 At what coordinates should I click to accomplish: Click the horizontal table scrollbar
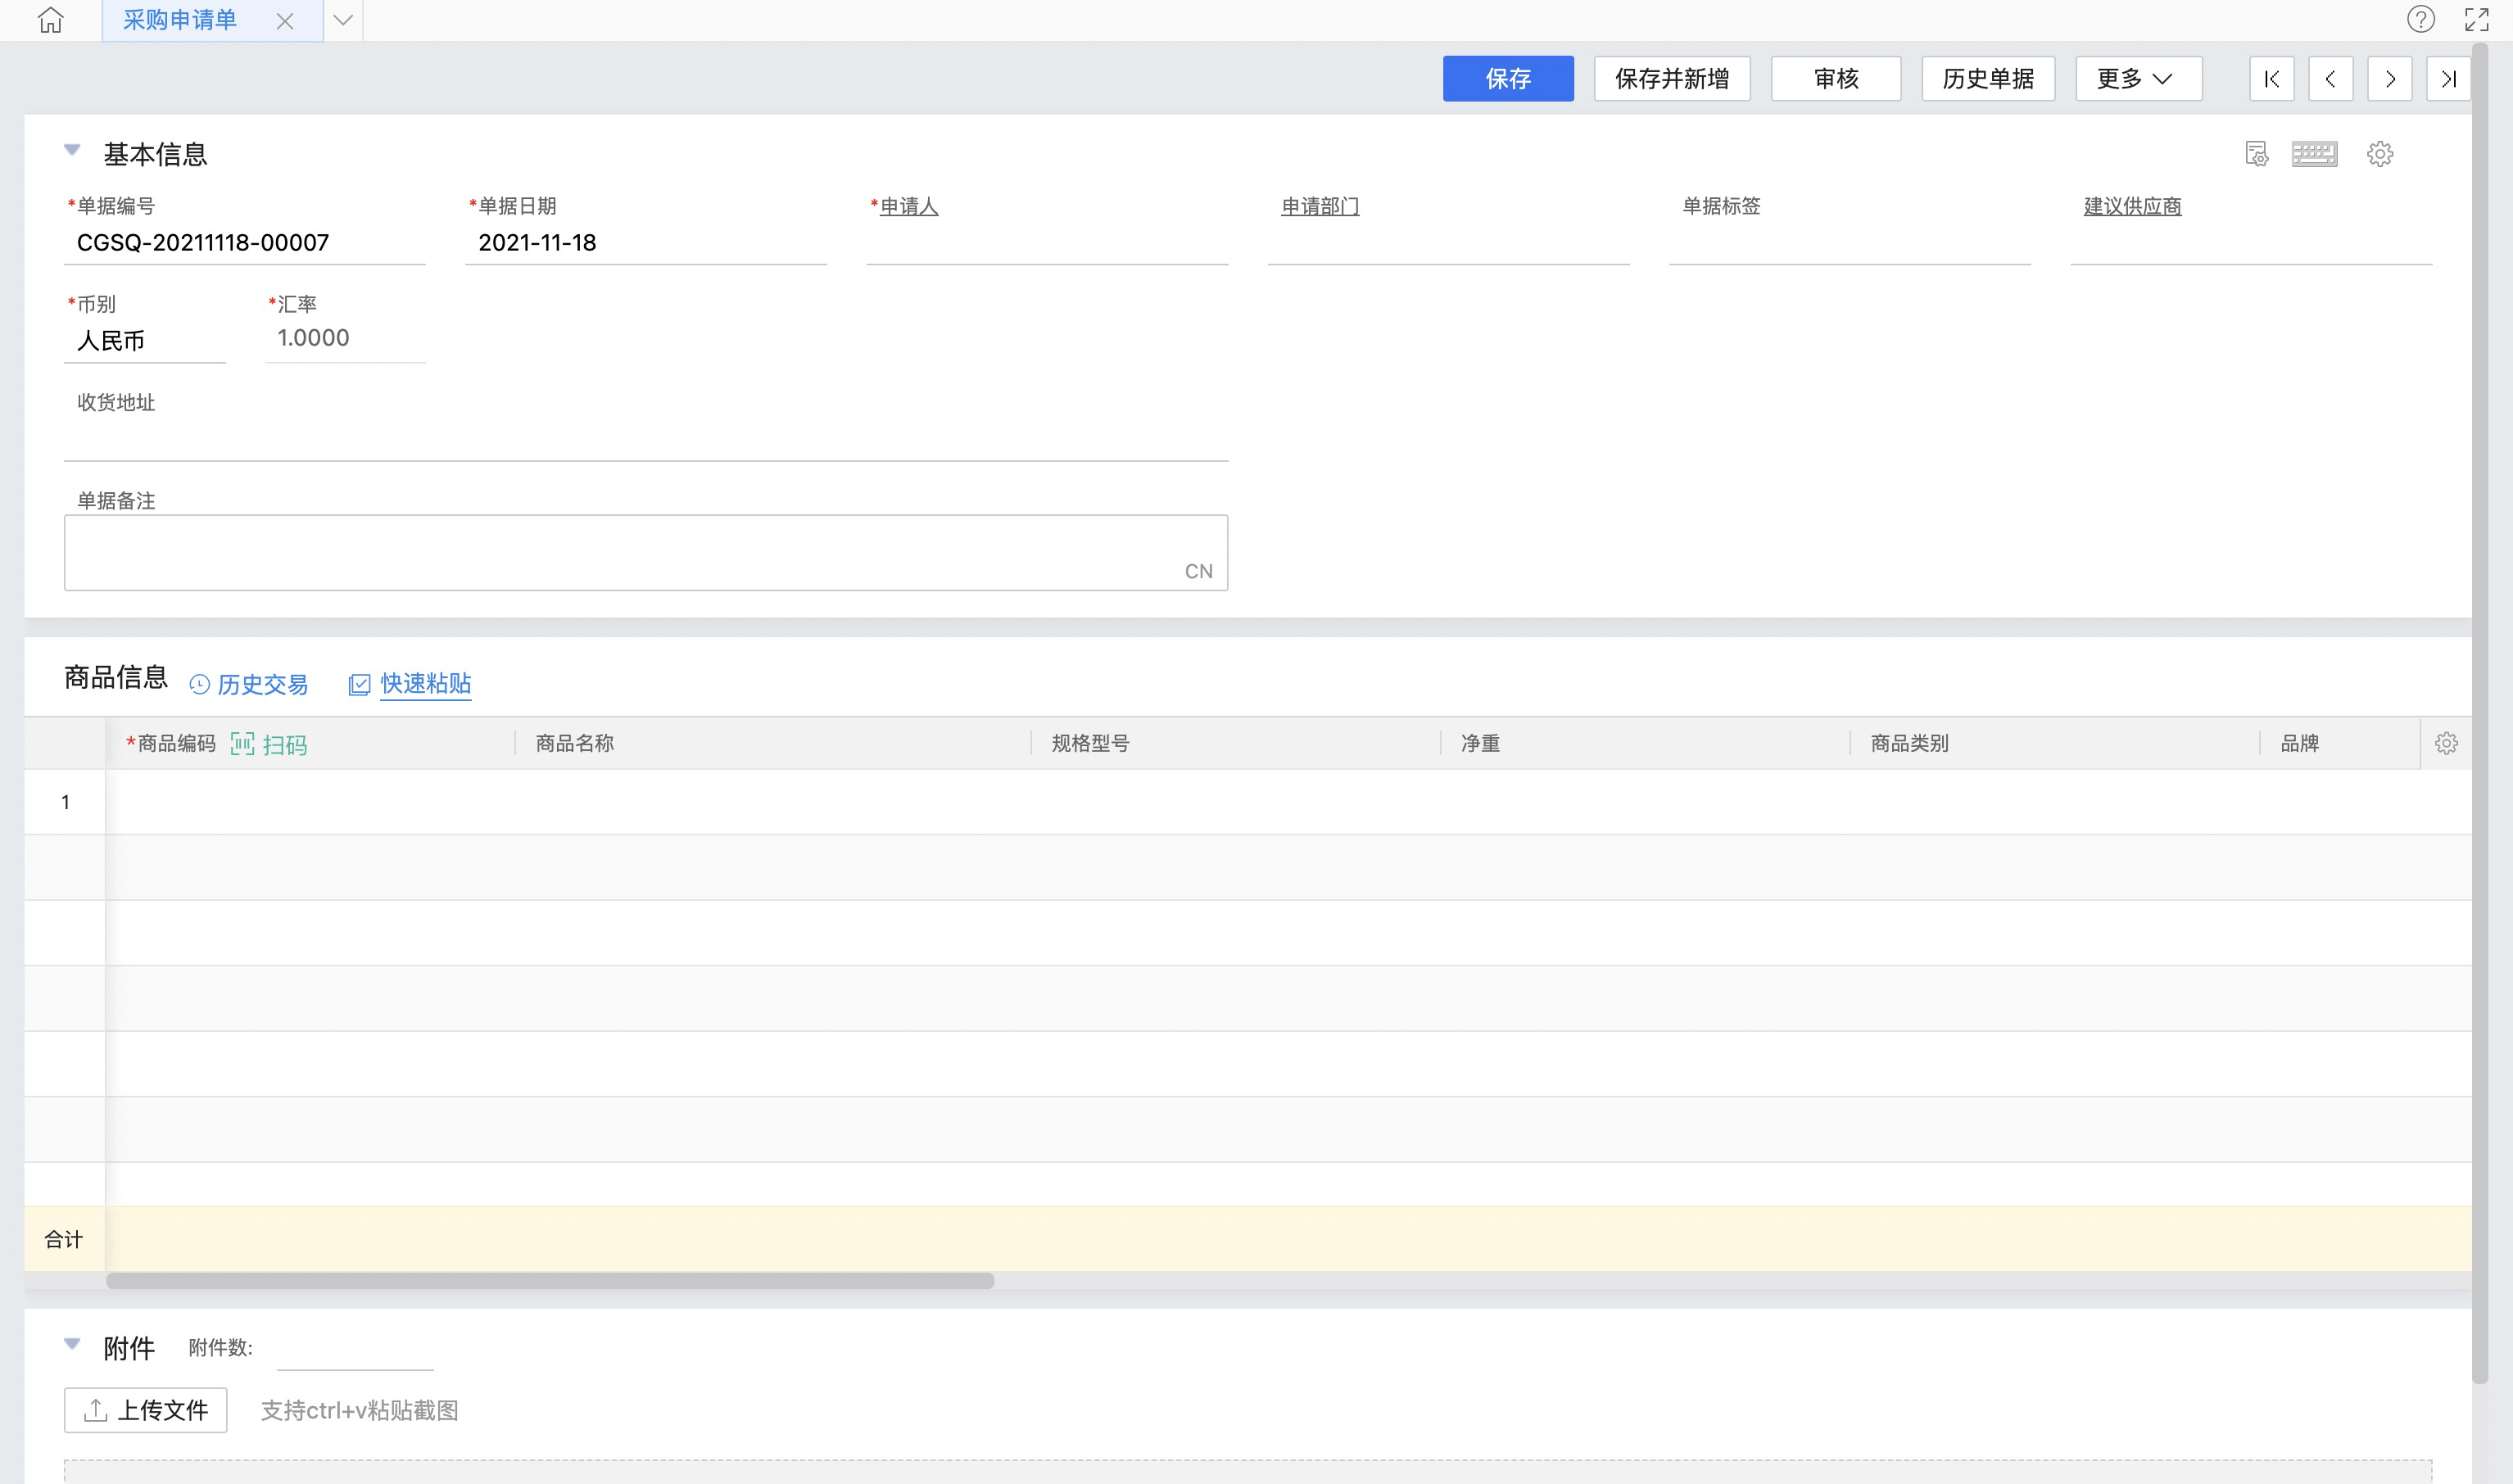(550, 1281)
